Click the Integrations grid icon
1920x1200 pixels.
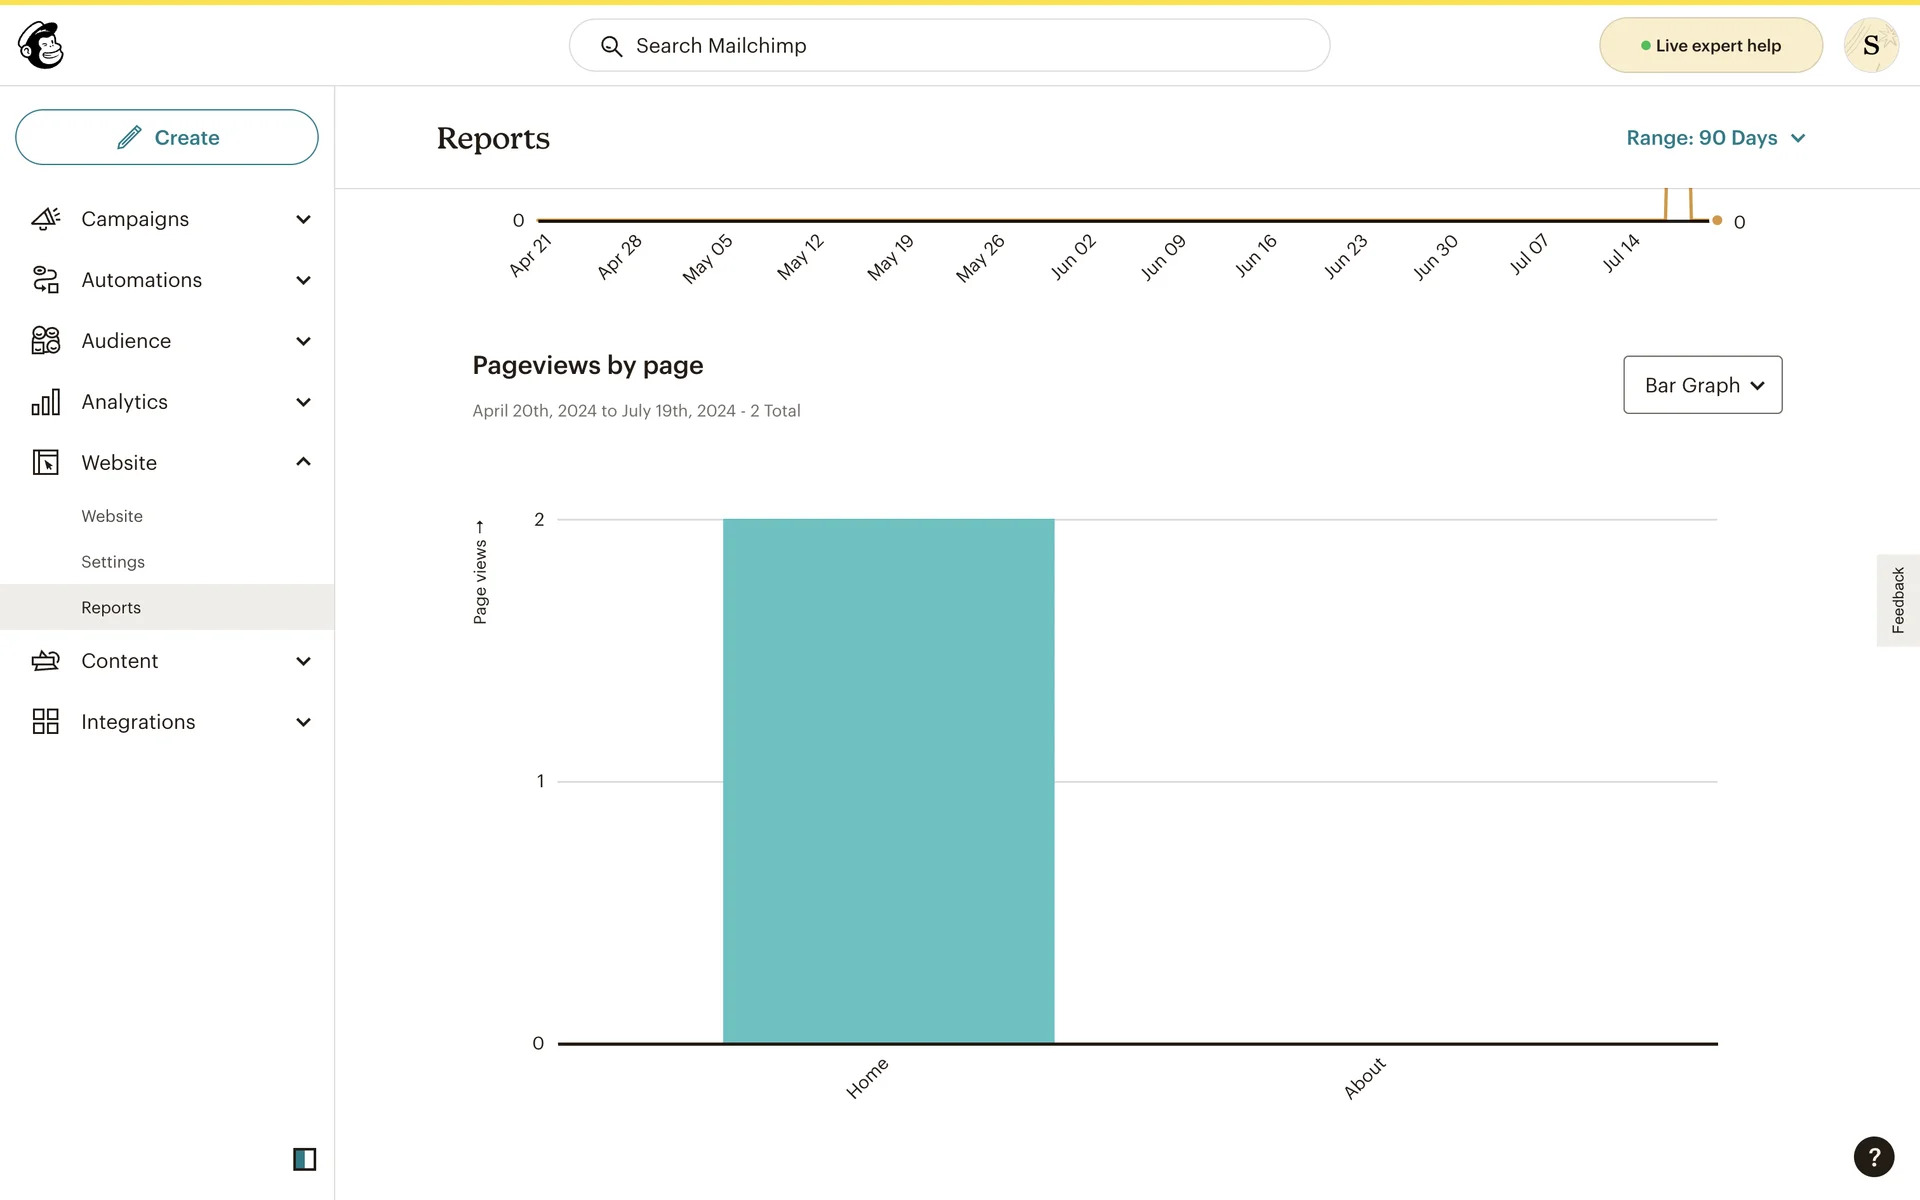pyautogui.click(x=46, y=722)
